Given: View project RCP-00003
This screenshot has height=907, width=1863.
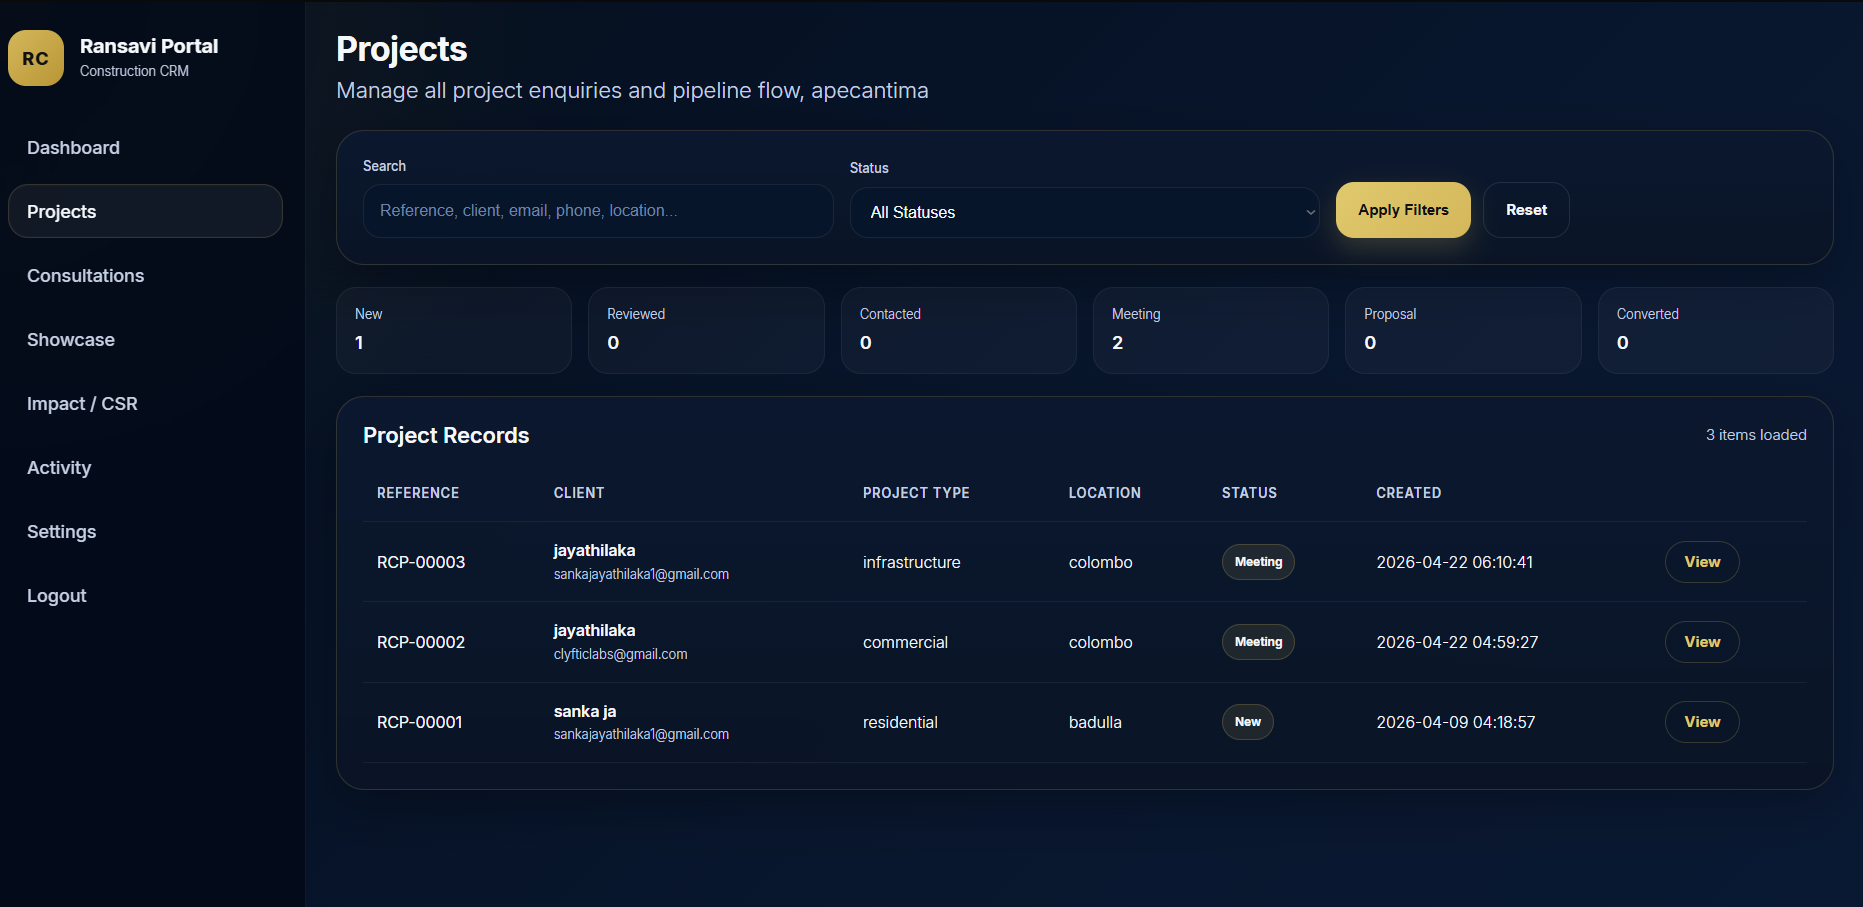Looking at the screenshot, I should pyautogui.click(x=1702, y=562).
